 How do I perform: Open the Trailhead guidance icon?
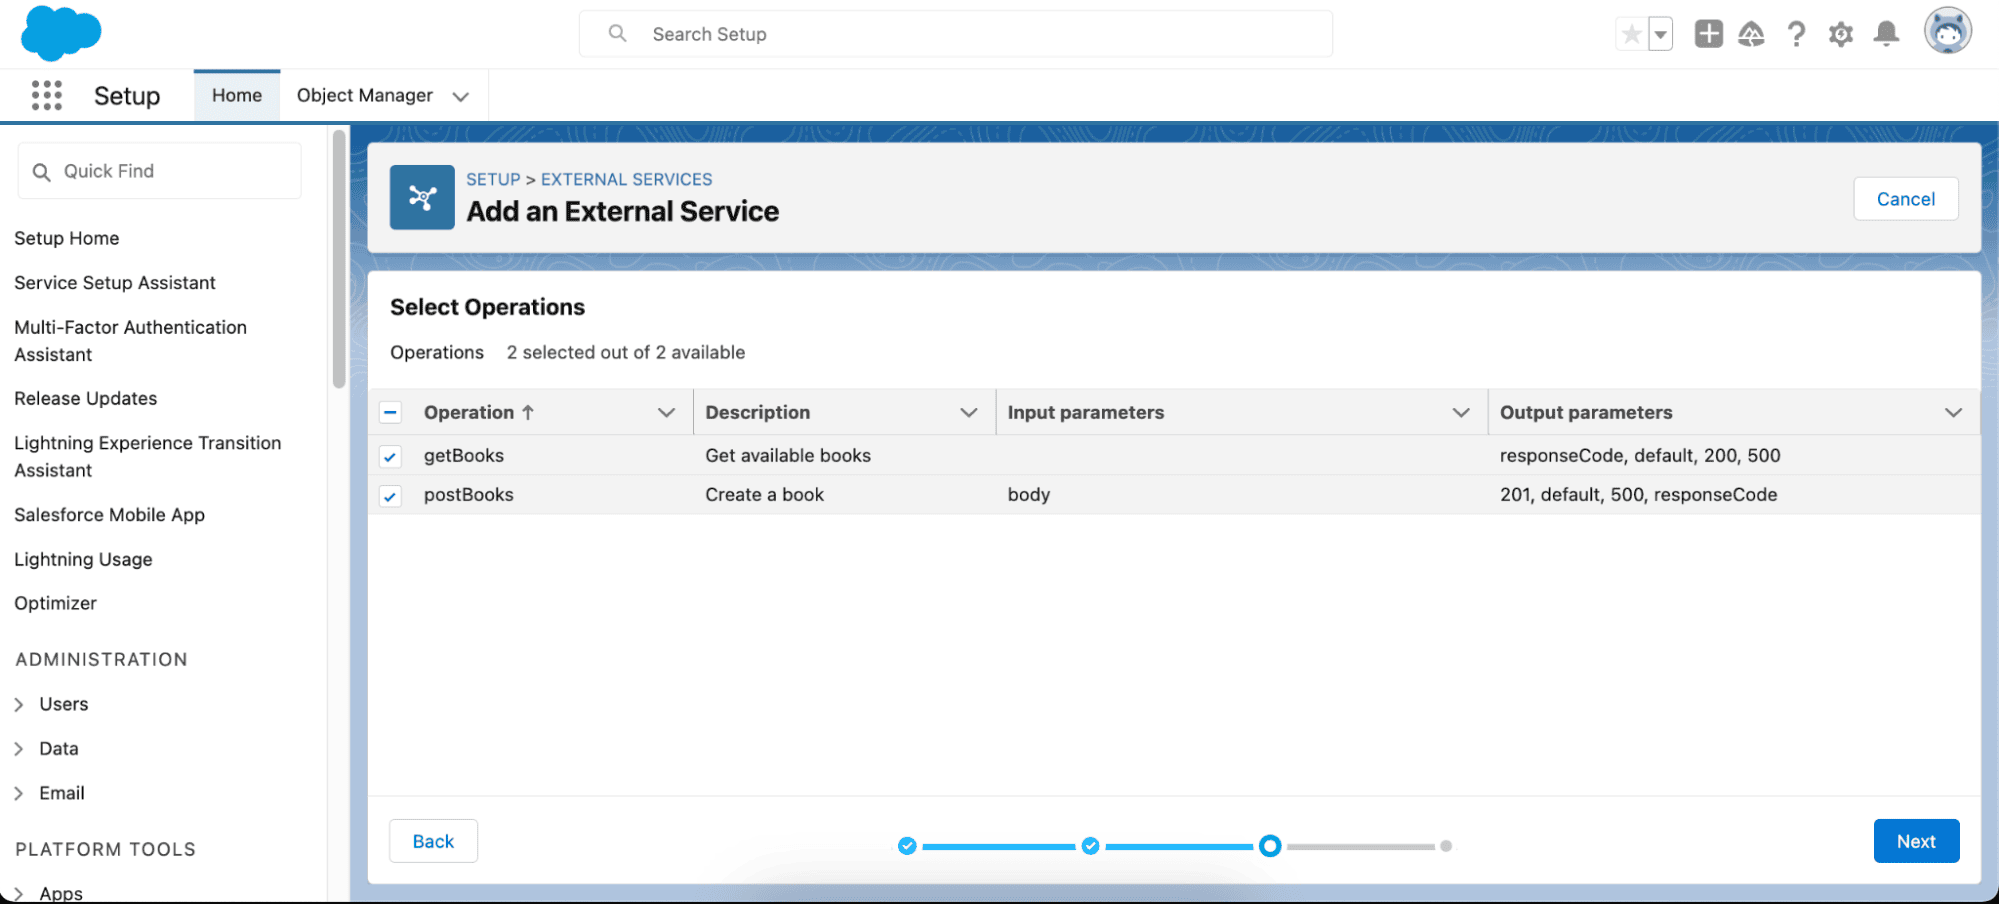click(1751, 34)
